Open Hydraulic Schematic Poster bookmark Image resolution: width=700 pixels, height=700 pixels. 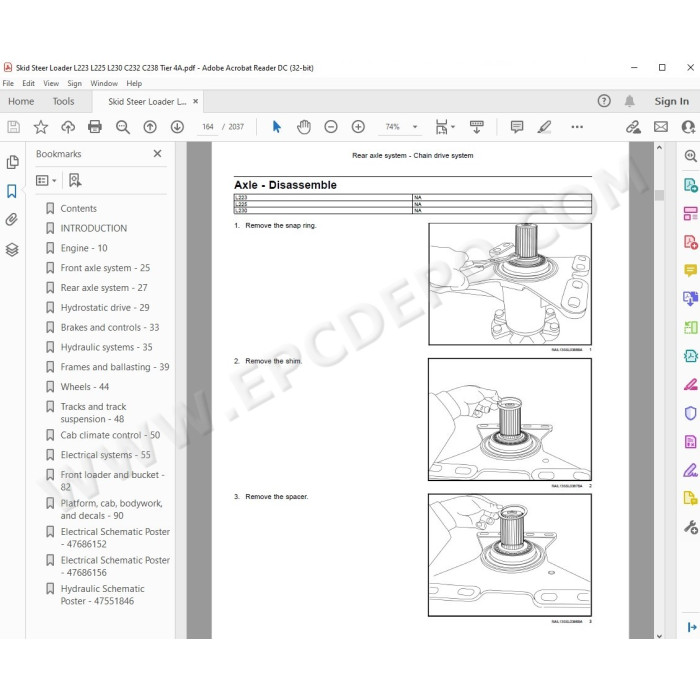pyautogui.click(x=102, y=595)
